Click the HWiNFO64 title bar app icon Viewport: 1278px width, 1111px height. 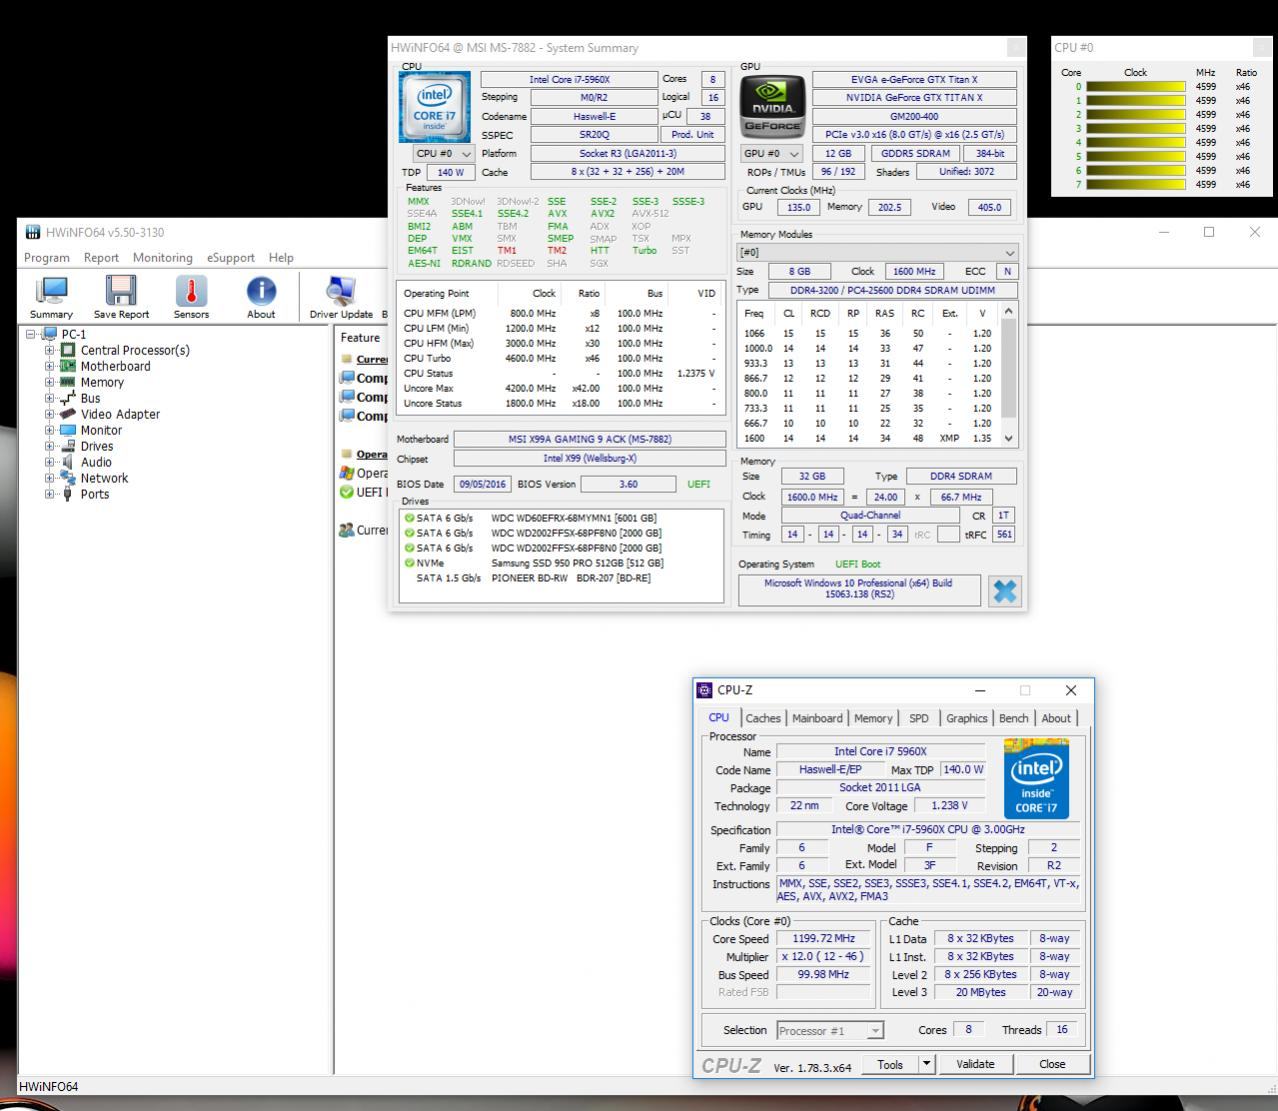(x=33, y=232)
